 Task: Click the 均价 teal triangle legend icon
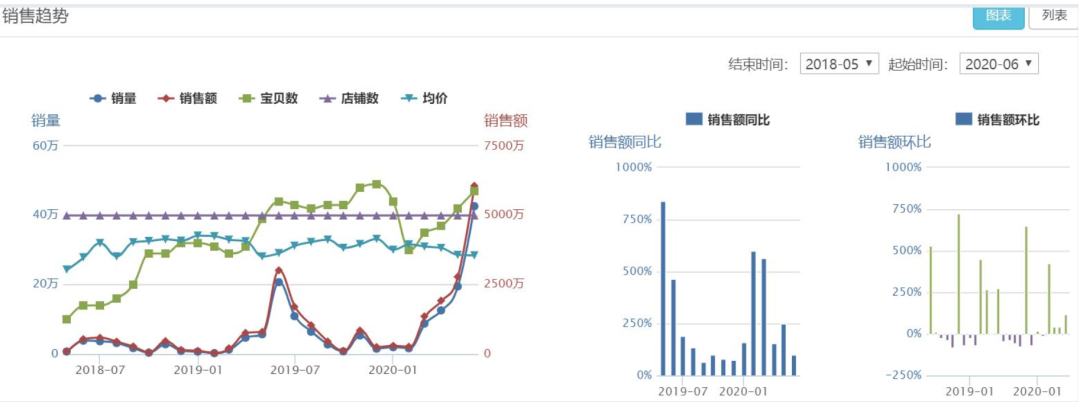point(409,99)
